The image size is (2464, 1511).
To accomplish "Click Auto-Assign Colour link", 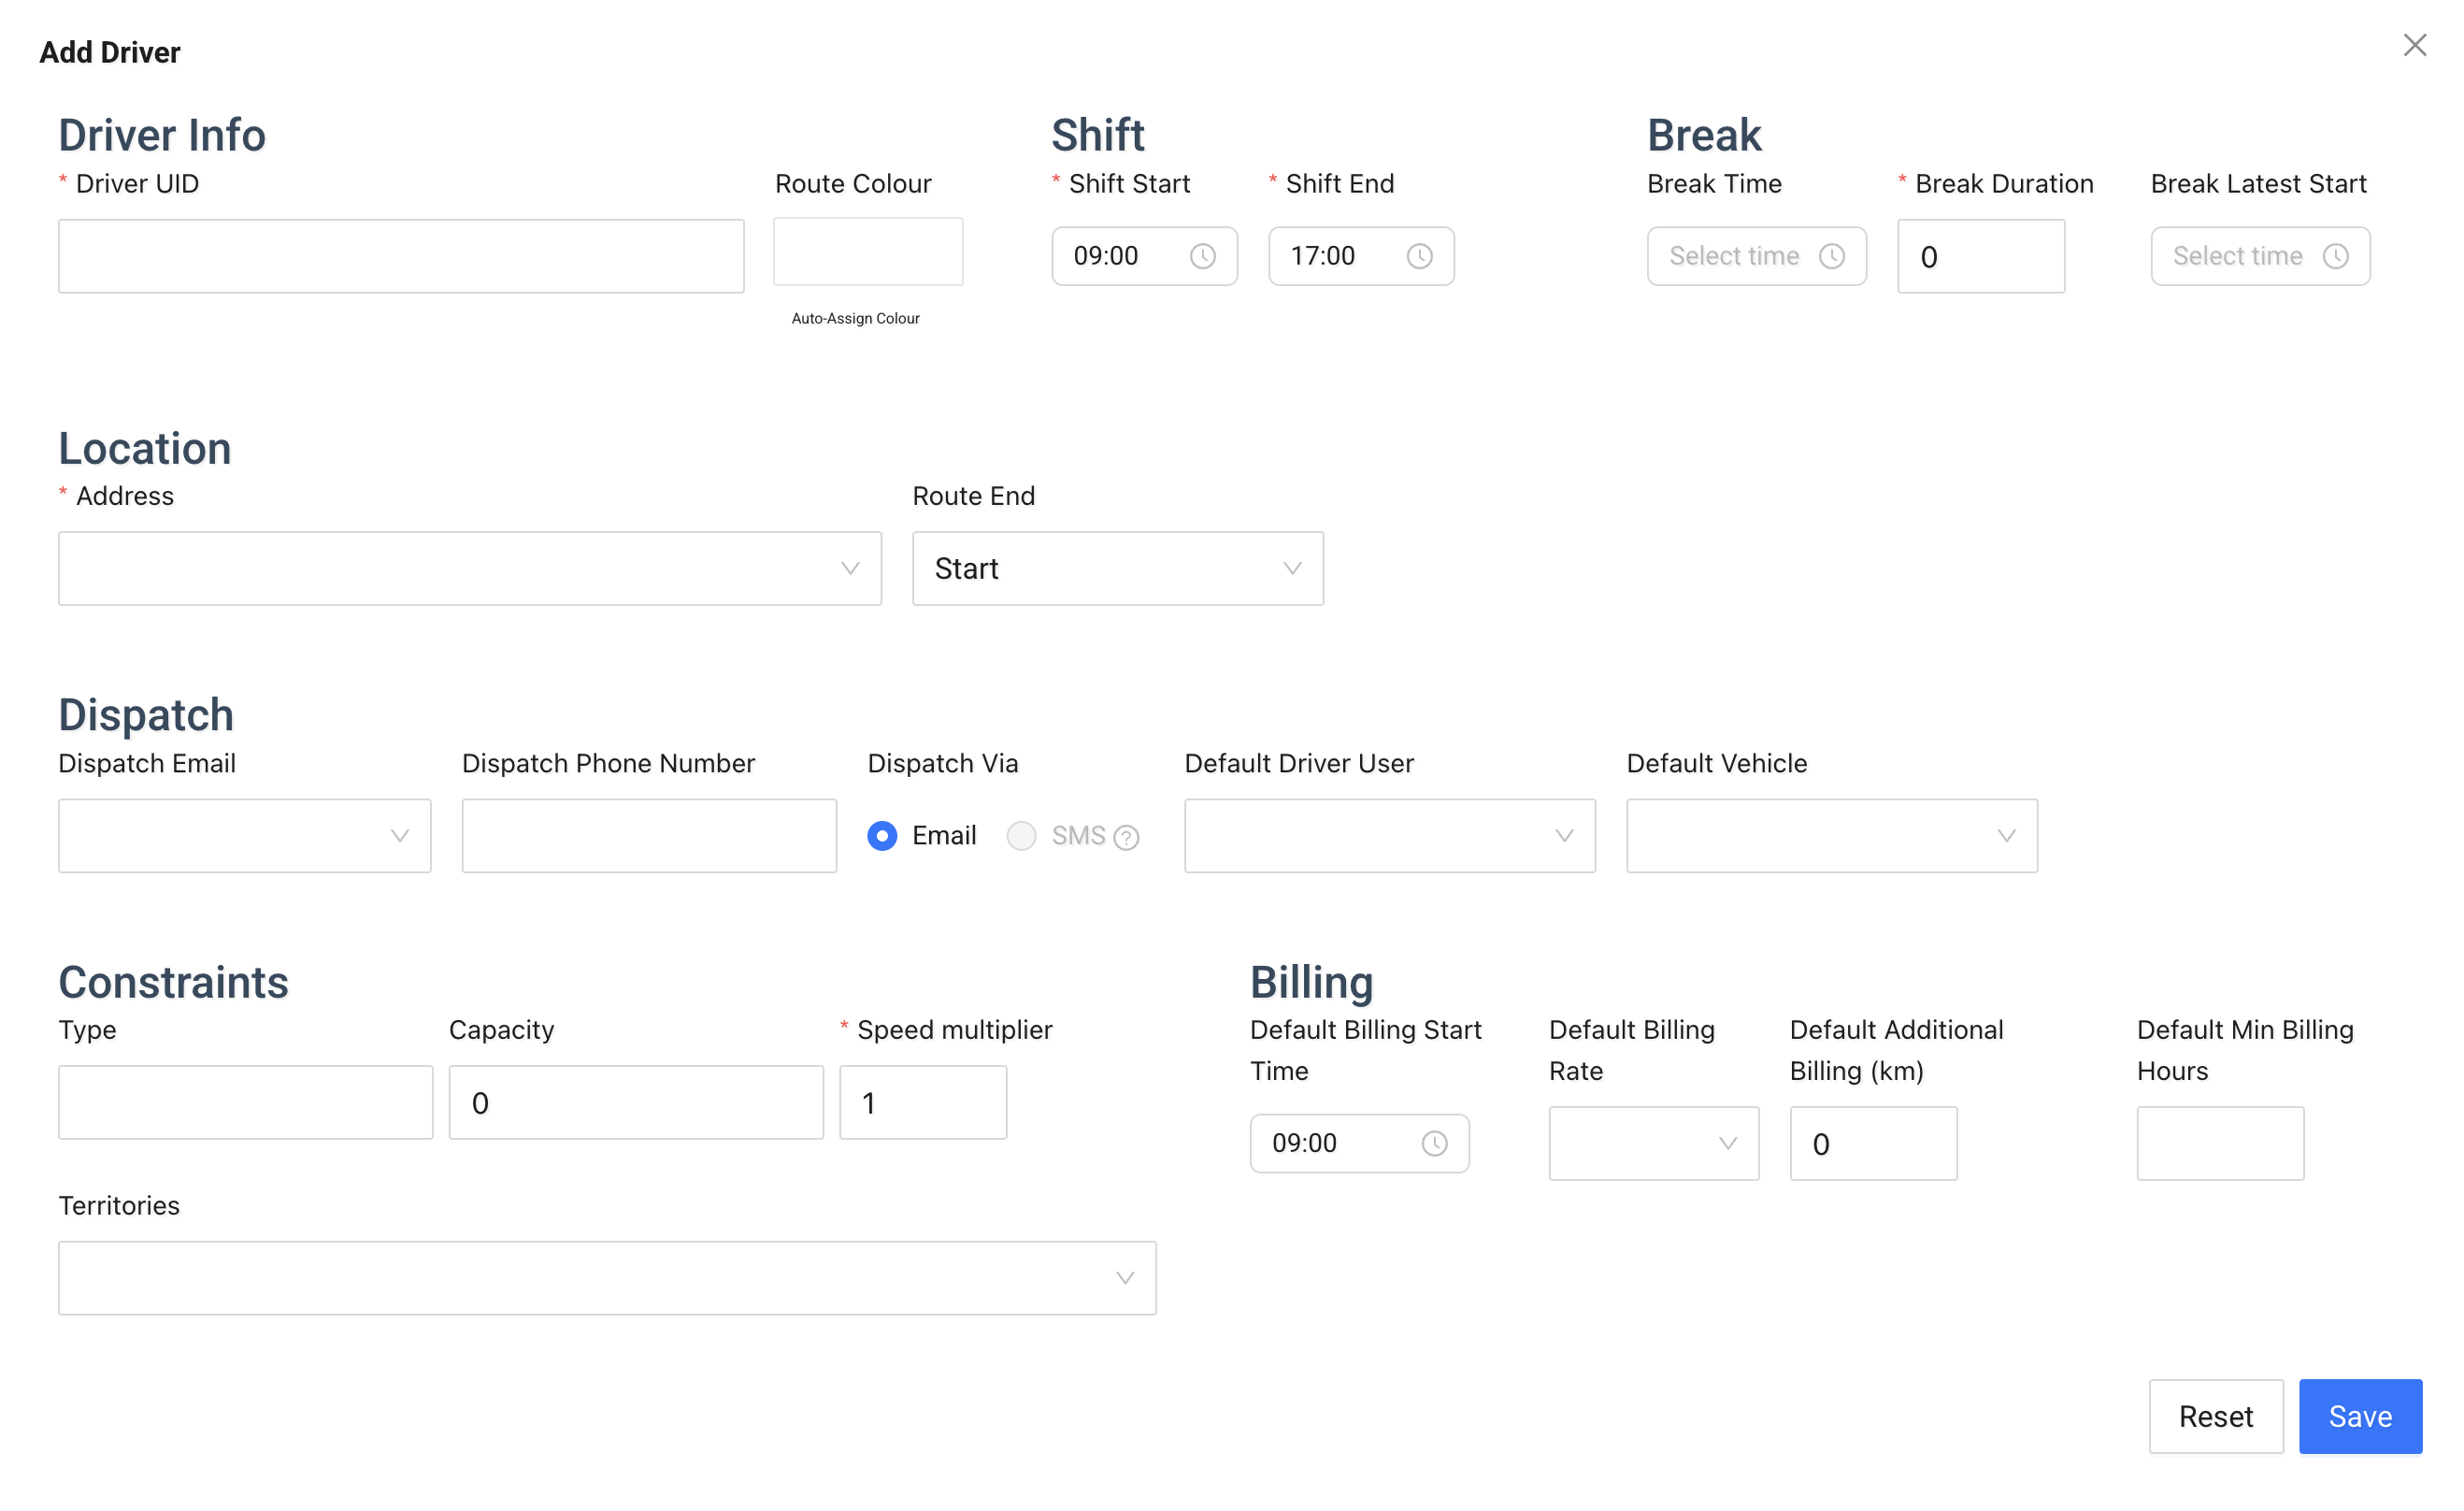I will pyautogui.click(x=854, y=318).
